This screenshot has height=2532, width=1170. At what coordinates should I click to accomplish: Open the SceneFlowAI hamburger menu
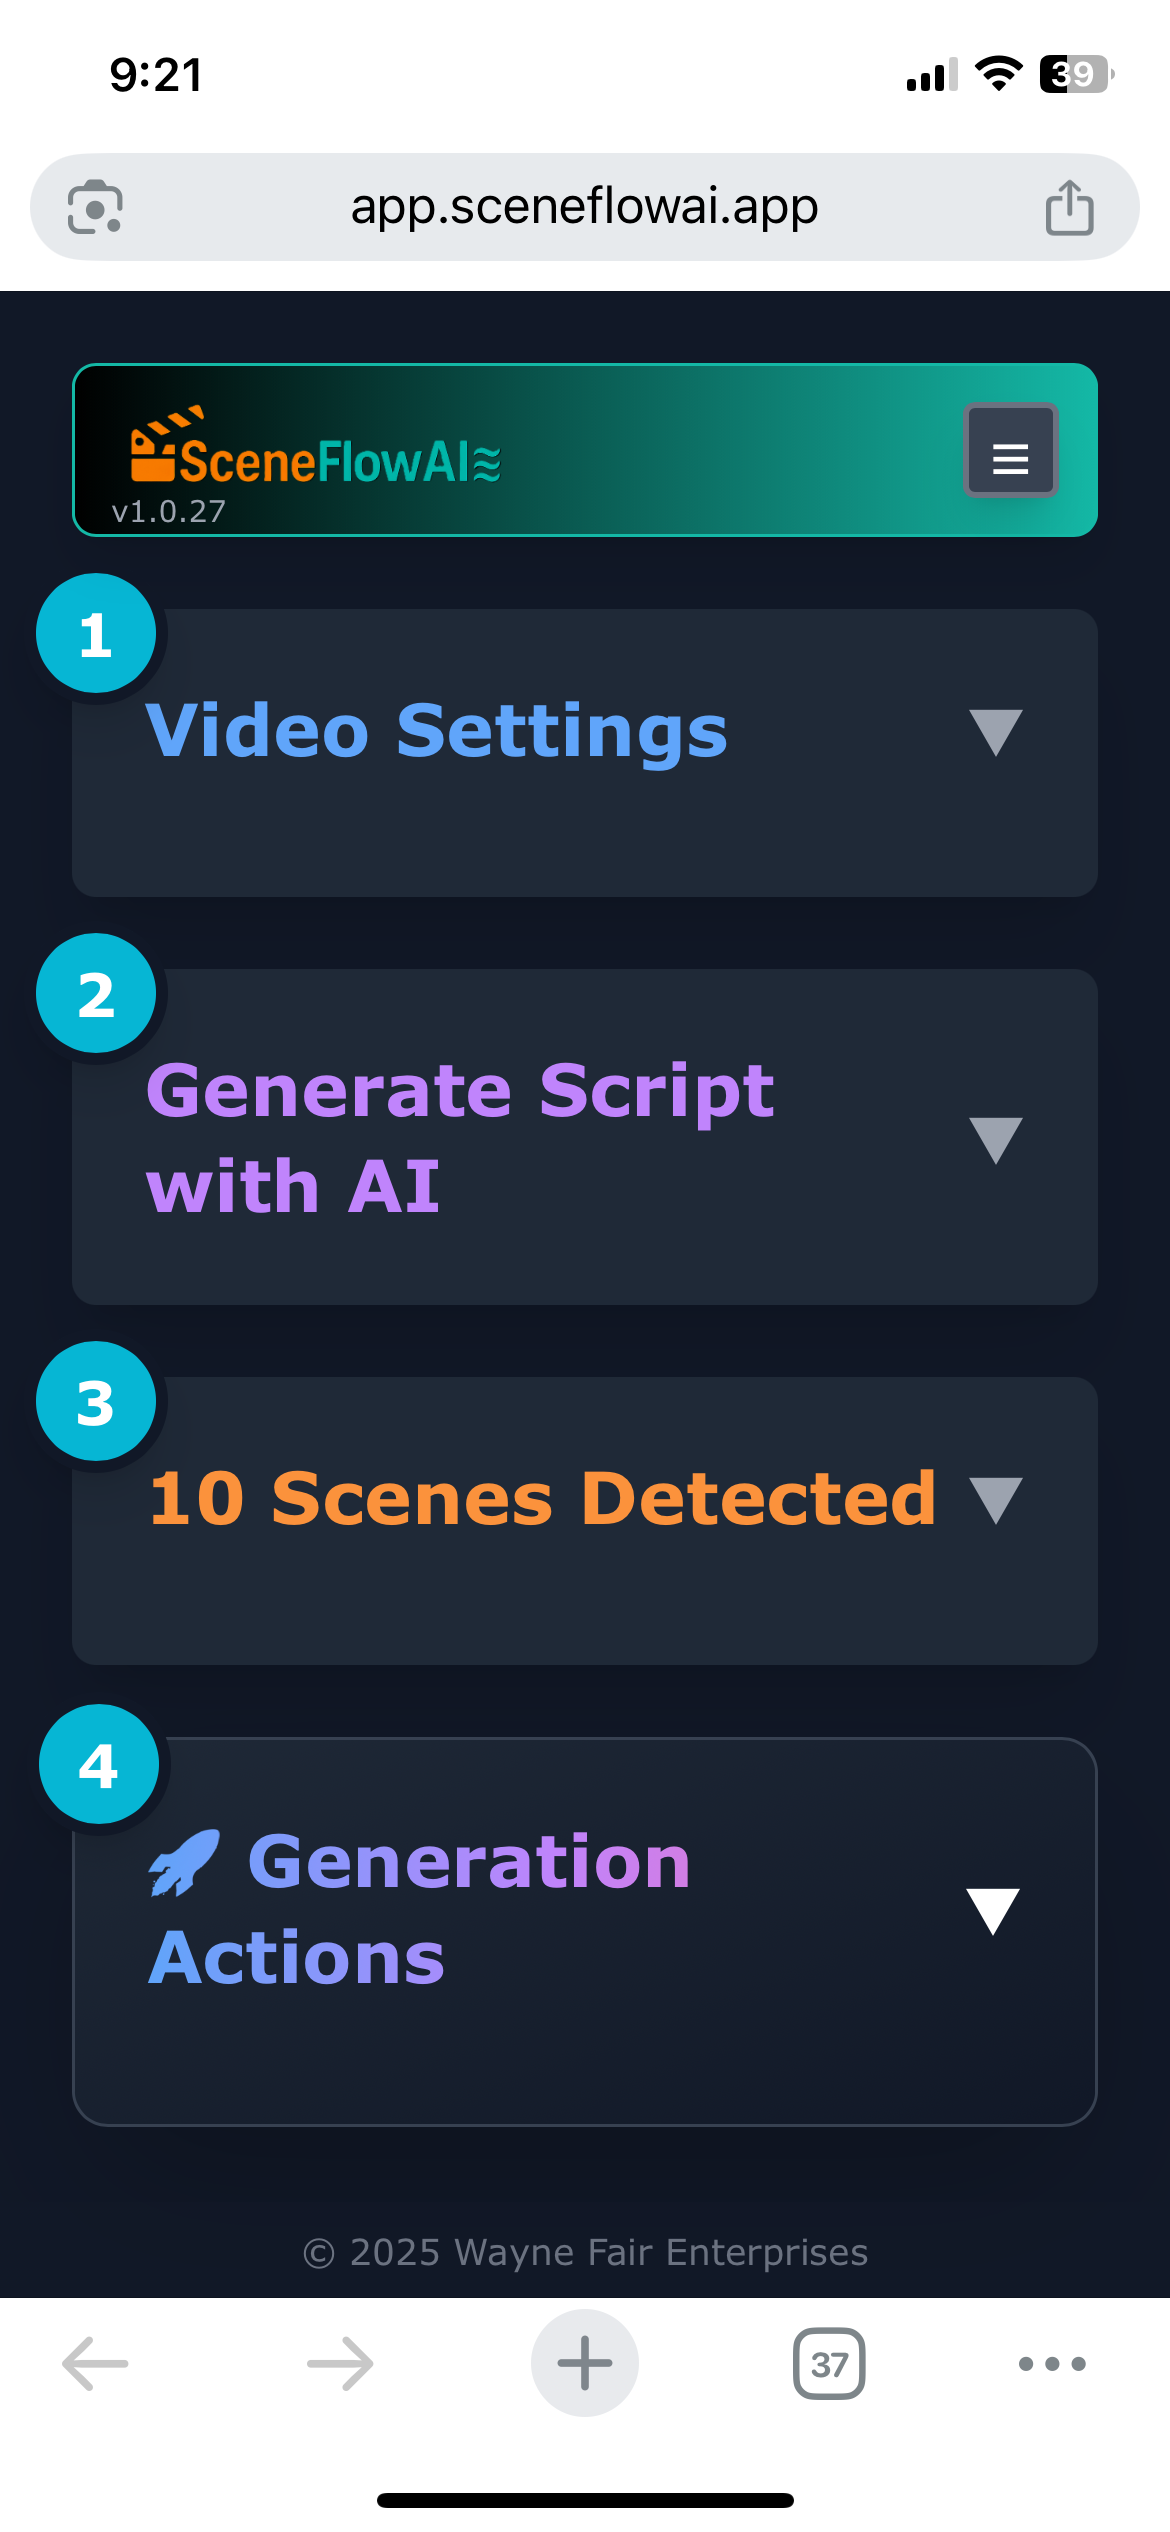pyautogui.click(x=1010, y=453)
